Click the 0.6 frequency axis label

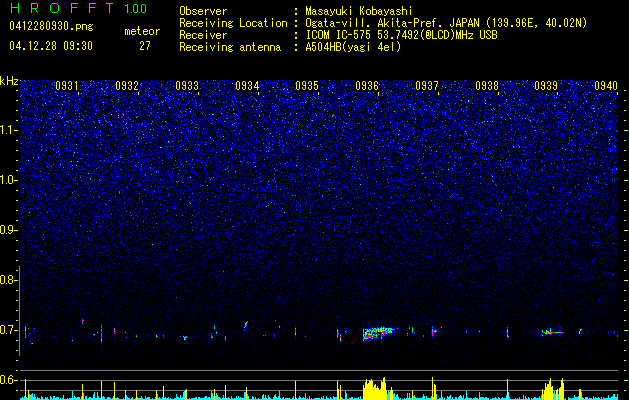click(x=9, y=380)
